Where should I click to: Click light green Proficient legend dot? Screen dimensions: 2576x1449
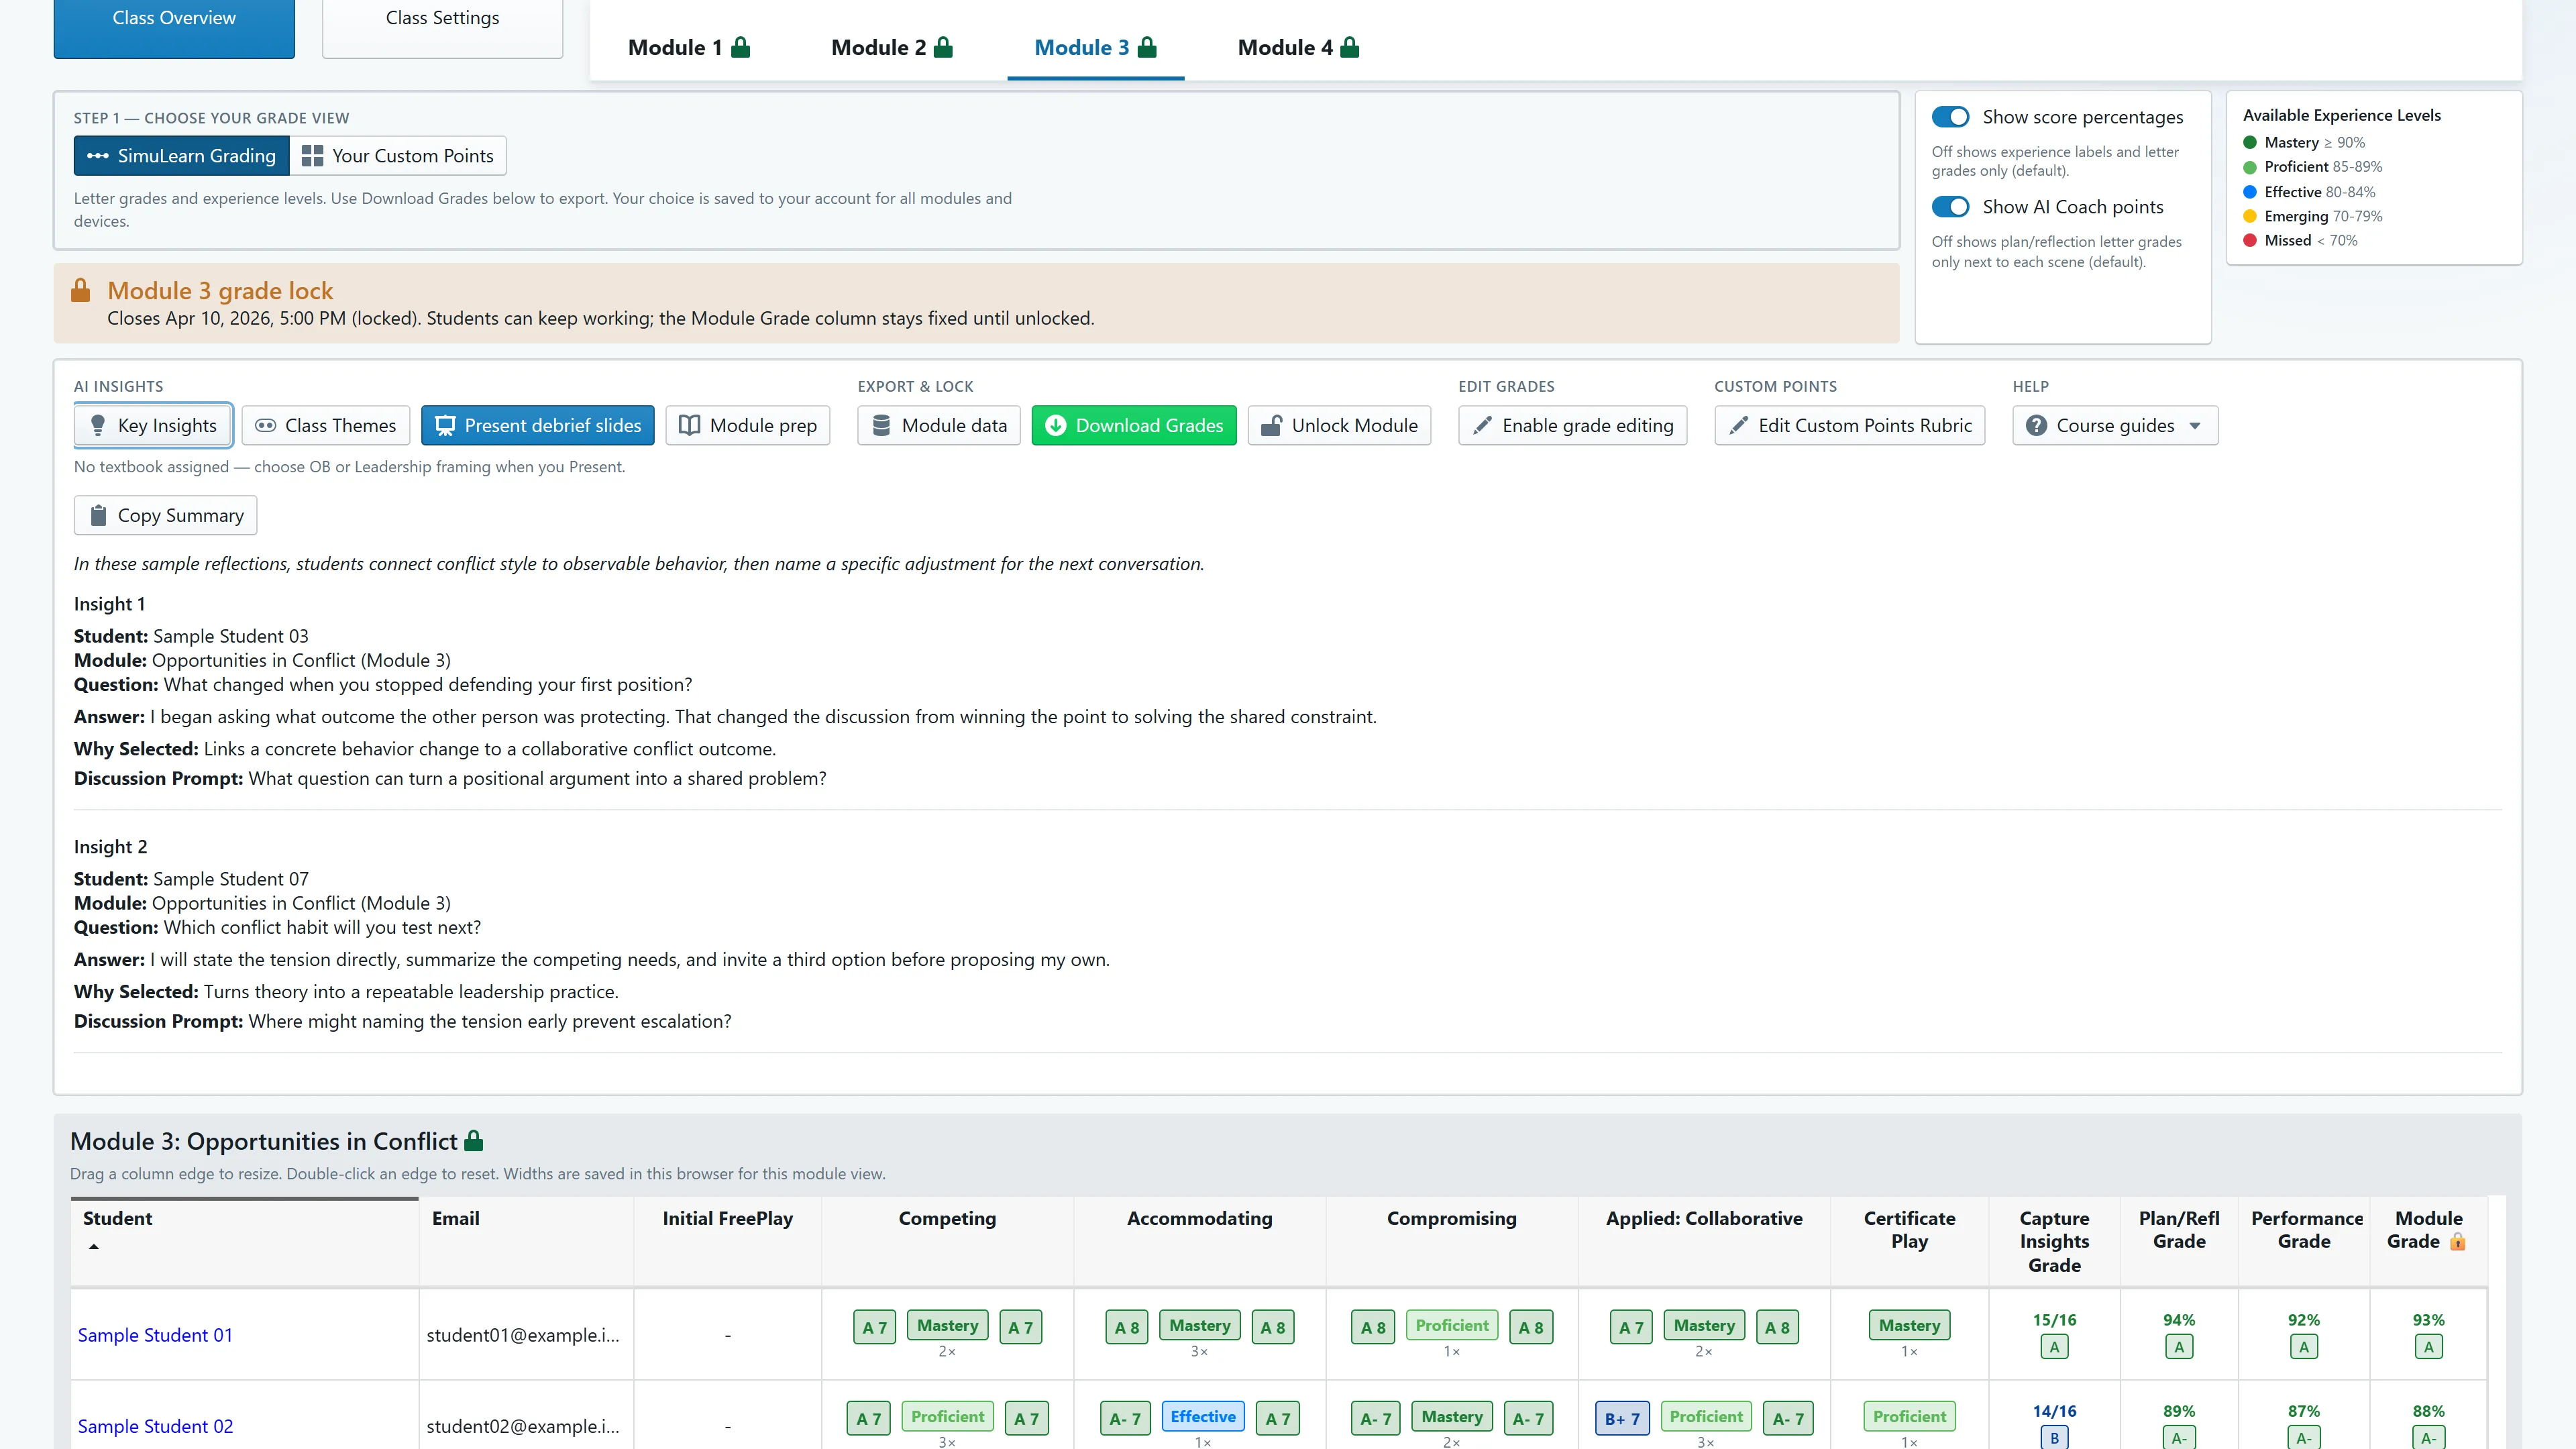(2250, 167)
